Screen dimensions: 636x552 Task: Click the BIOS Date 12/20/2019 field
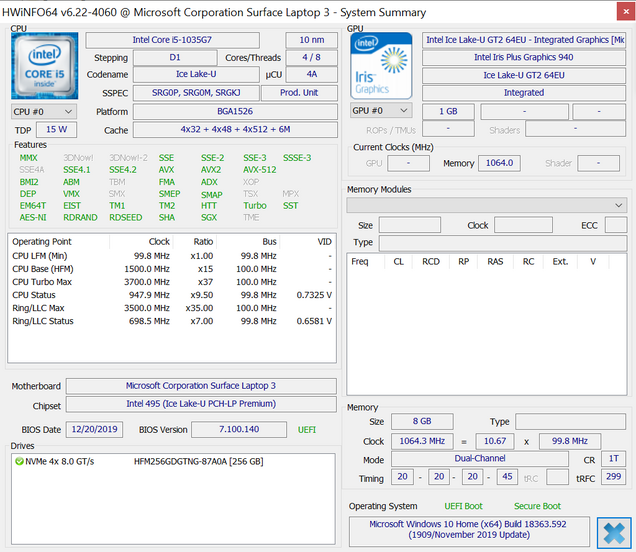94,429
